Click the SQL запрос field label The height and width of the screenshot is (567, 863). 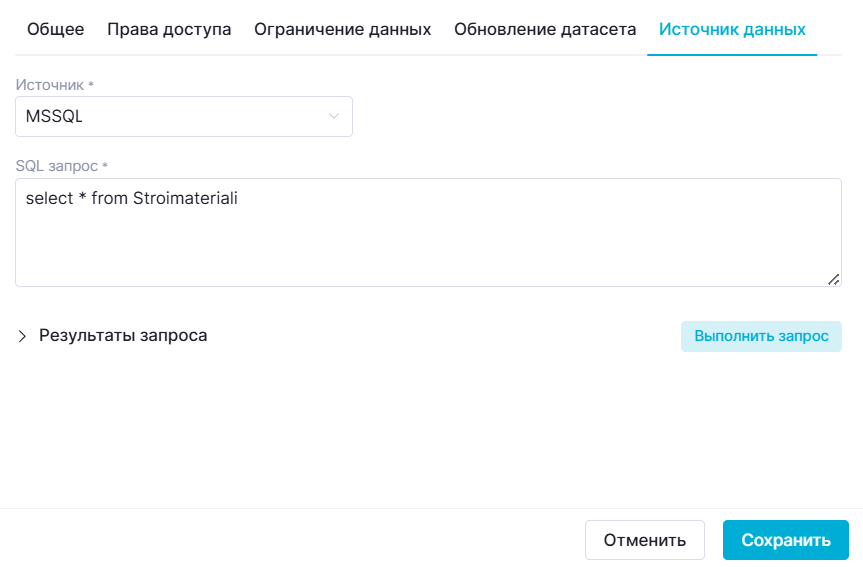click(x=57, y=165)
